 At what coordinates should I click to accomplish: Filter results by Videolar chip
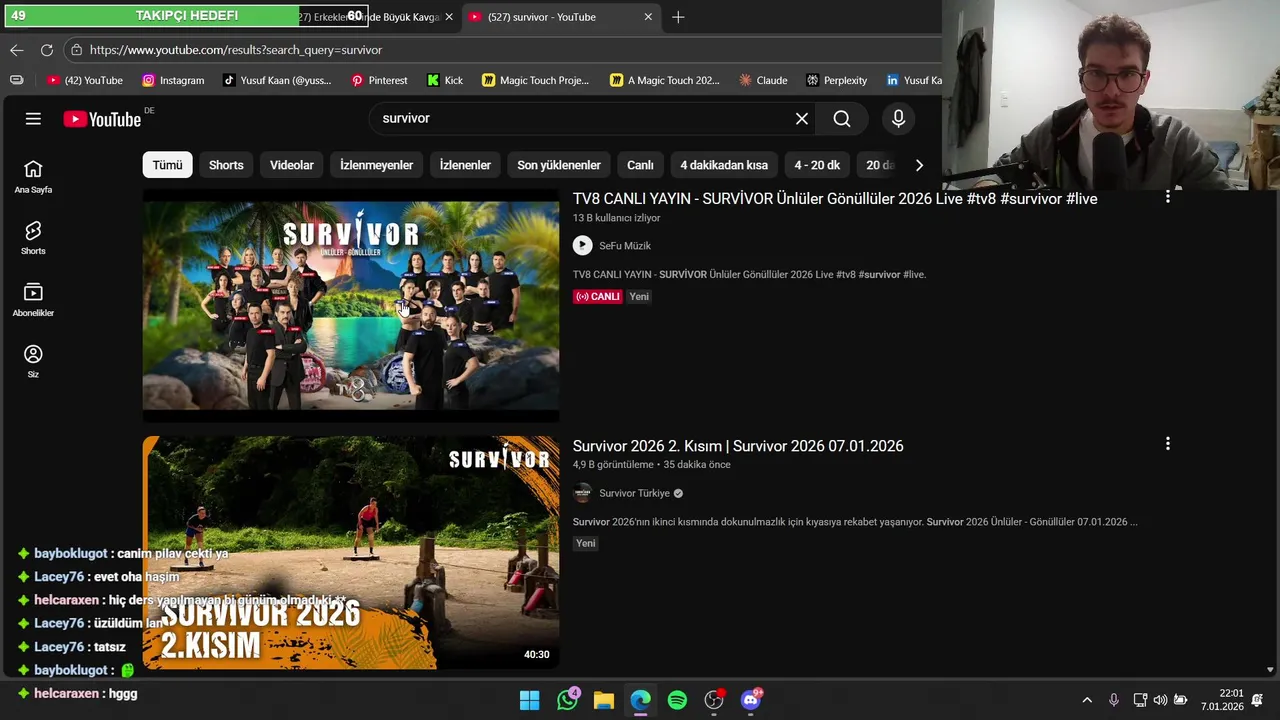[x=292, y=165]
